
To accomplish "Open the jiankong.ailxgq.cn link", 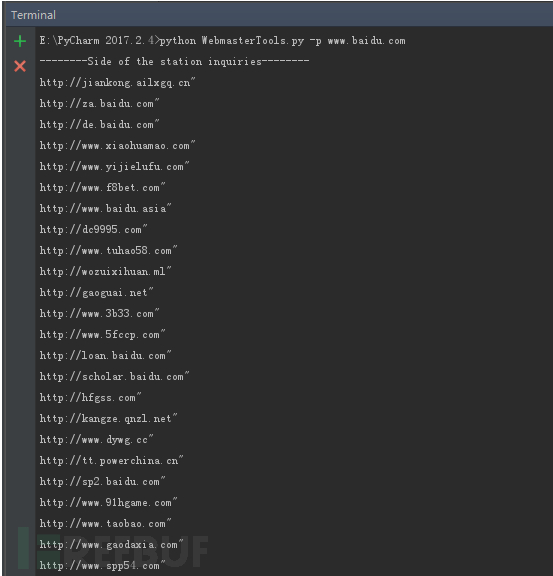I will tap(117, 83).
